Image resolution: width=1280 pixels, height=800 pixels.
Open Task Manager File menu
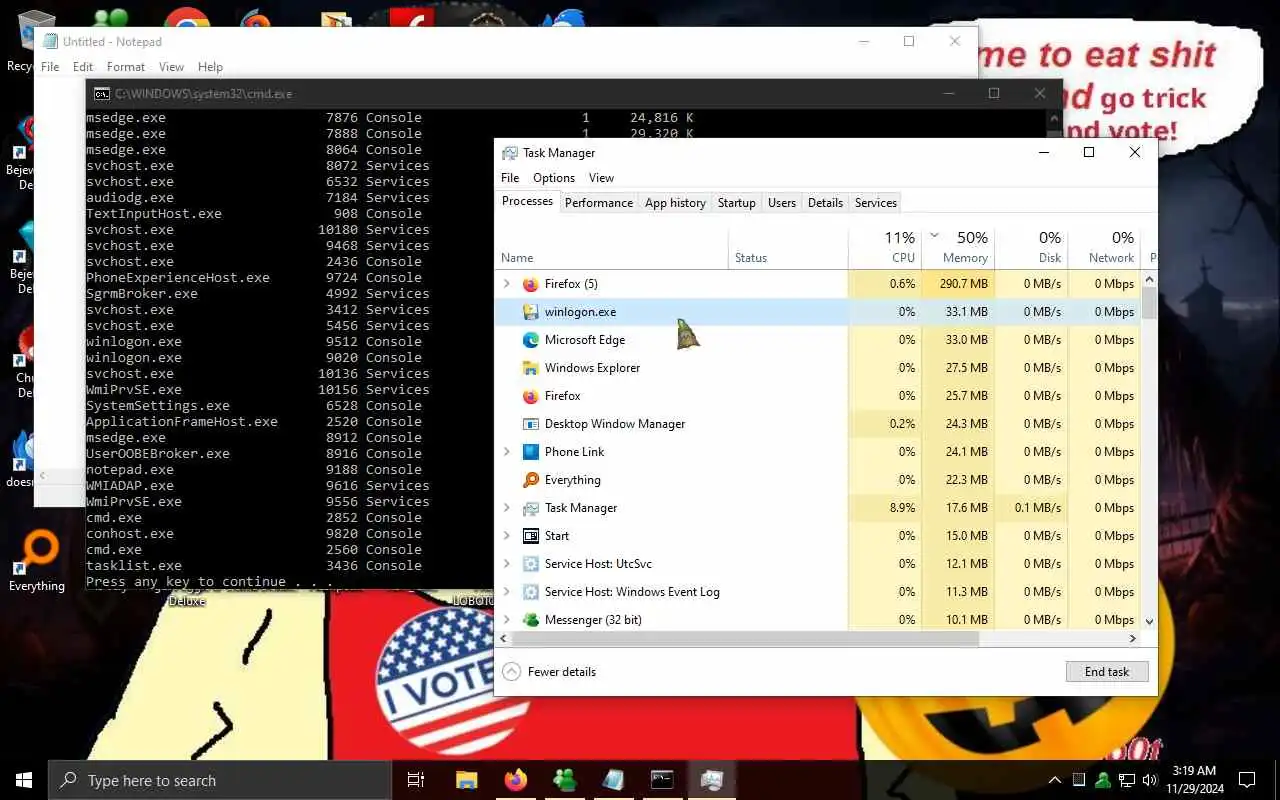510,178
